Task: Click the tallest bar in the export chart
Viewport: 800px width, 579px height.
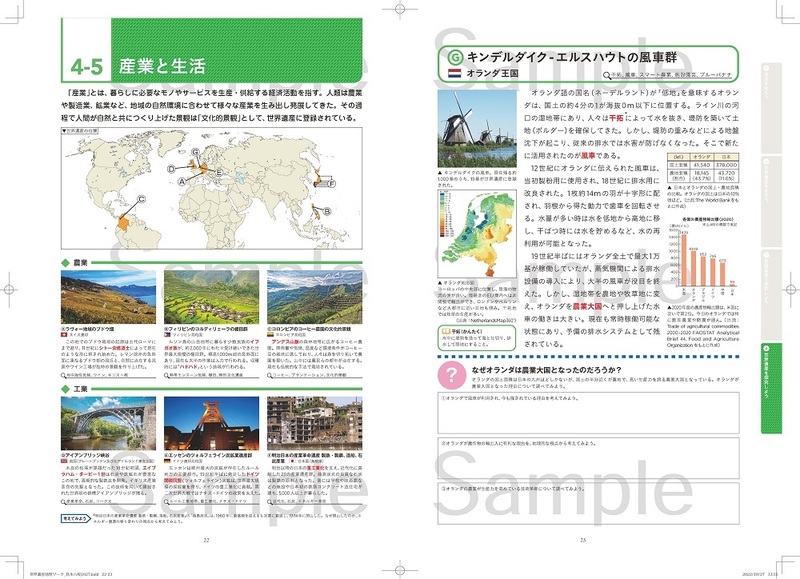Action: tap(684, 260)
